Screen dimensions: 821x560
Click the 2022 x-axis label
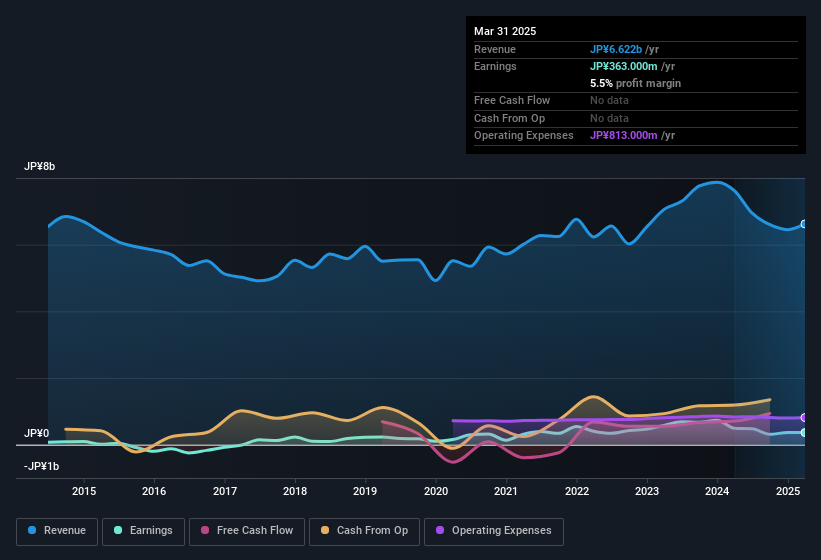(576, 491)
